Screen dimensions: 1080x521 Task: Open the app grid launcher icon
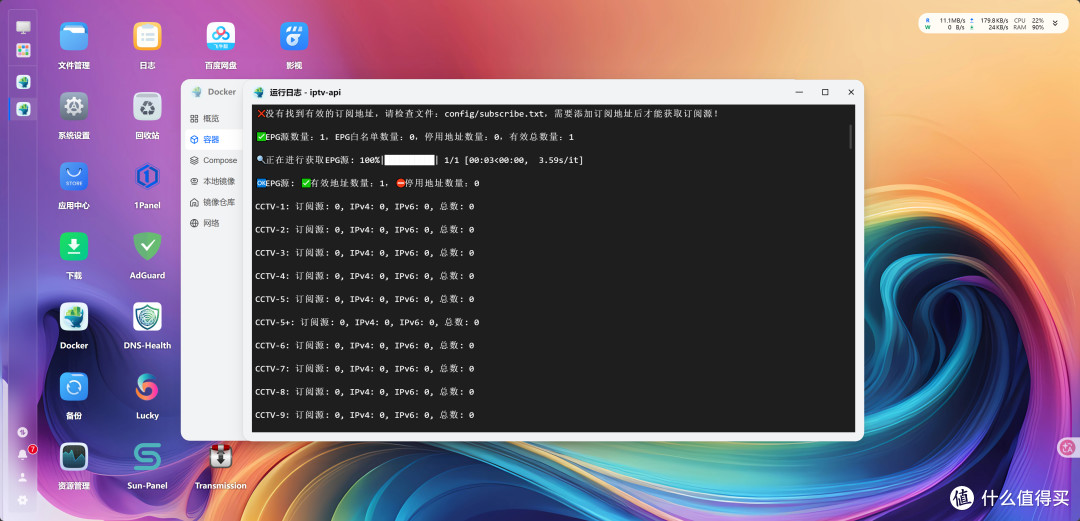[23, 50]
